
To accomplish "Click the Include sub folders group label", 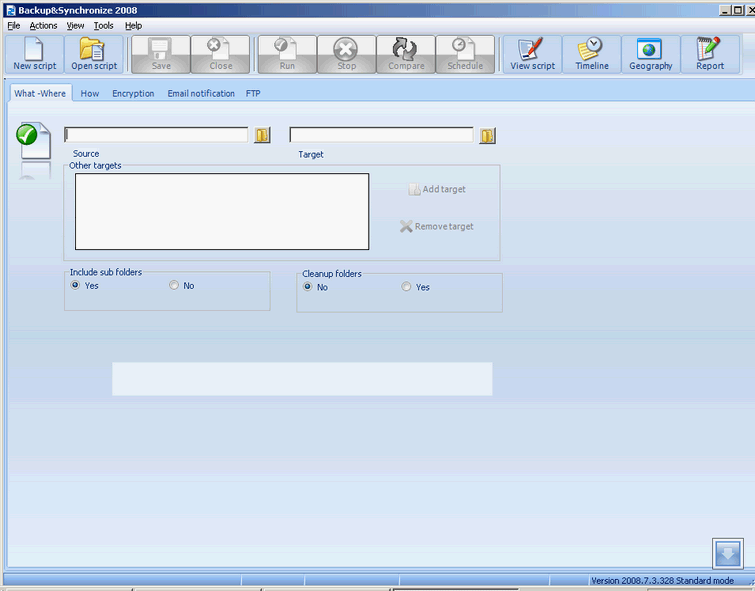I will tap(106, 272).
